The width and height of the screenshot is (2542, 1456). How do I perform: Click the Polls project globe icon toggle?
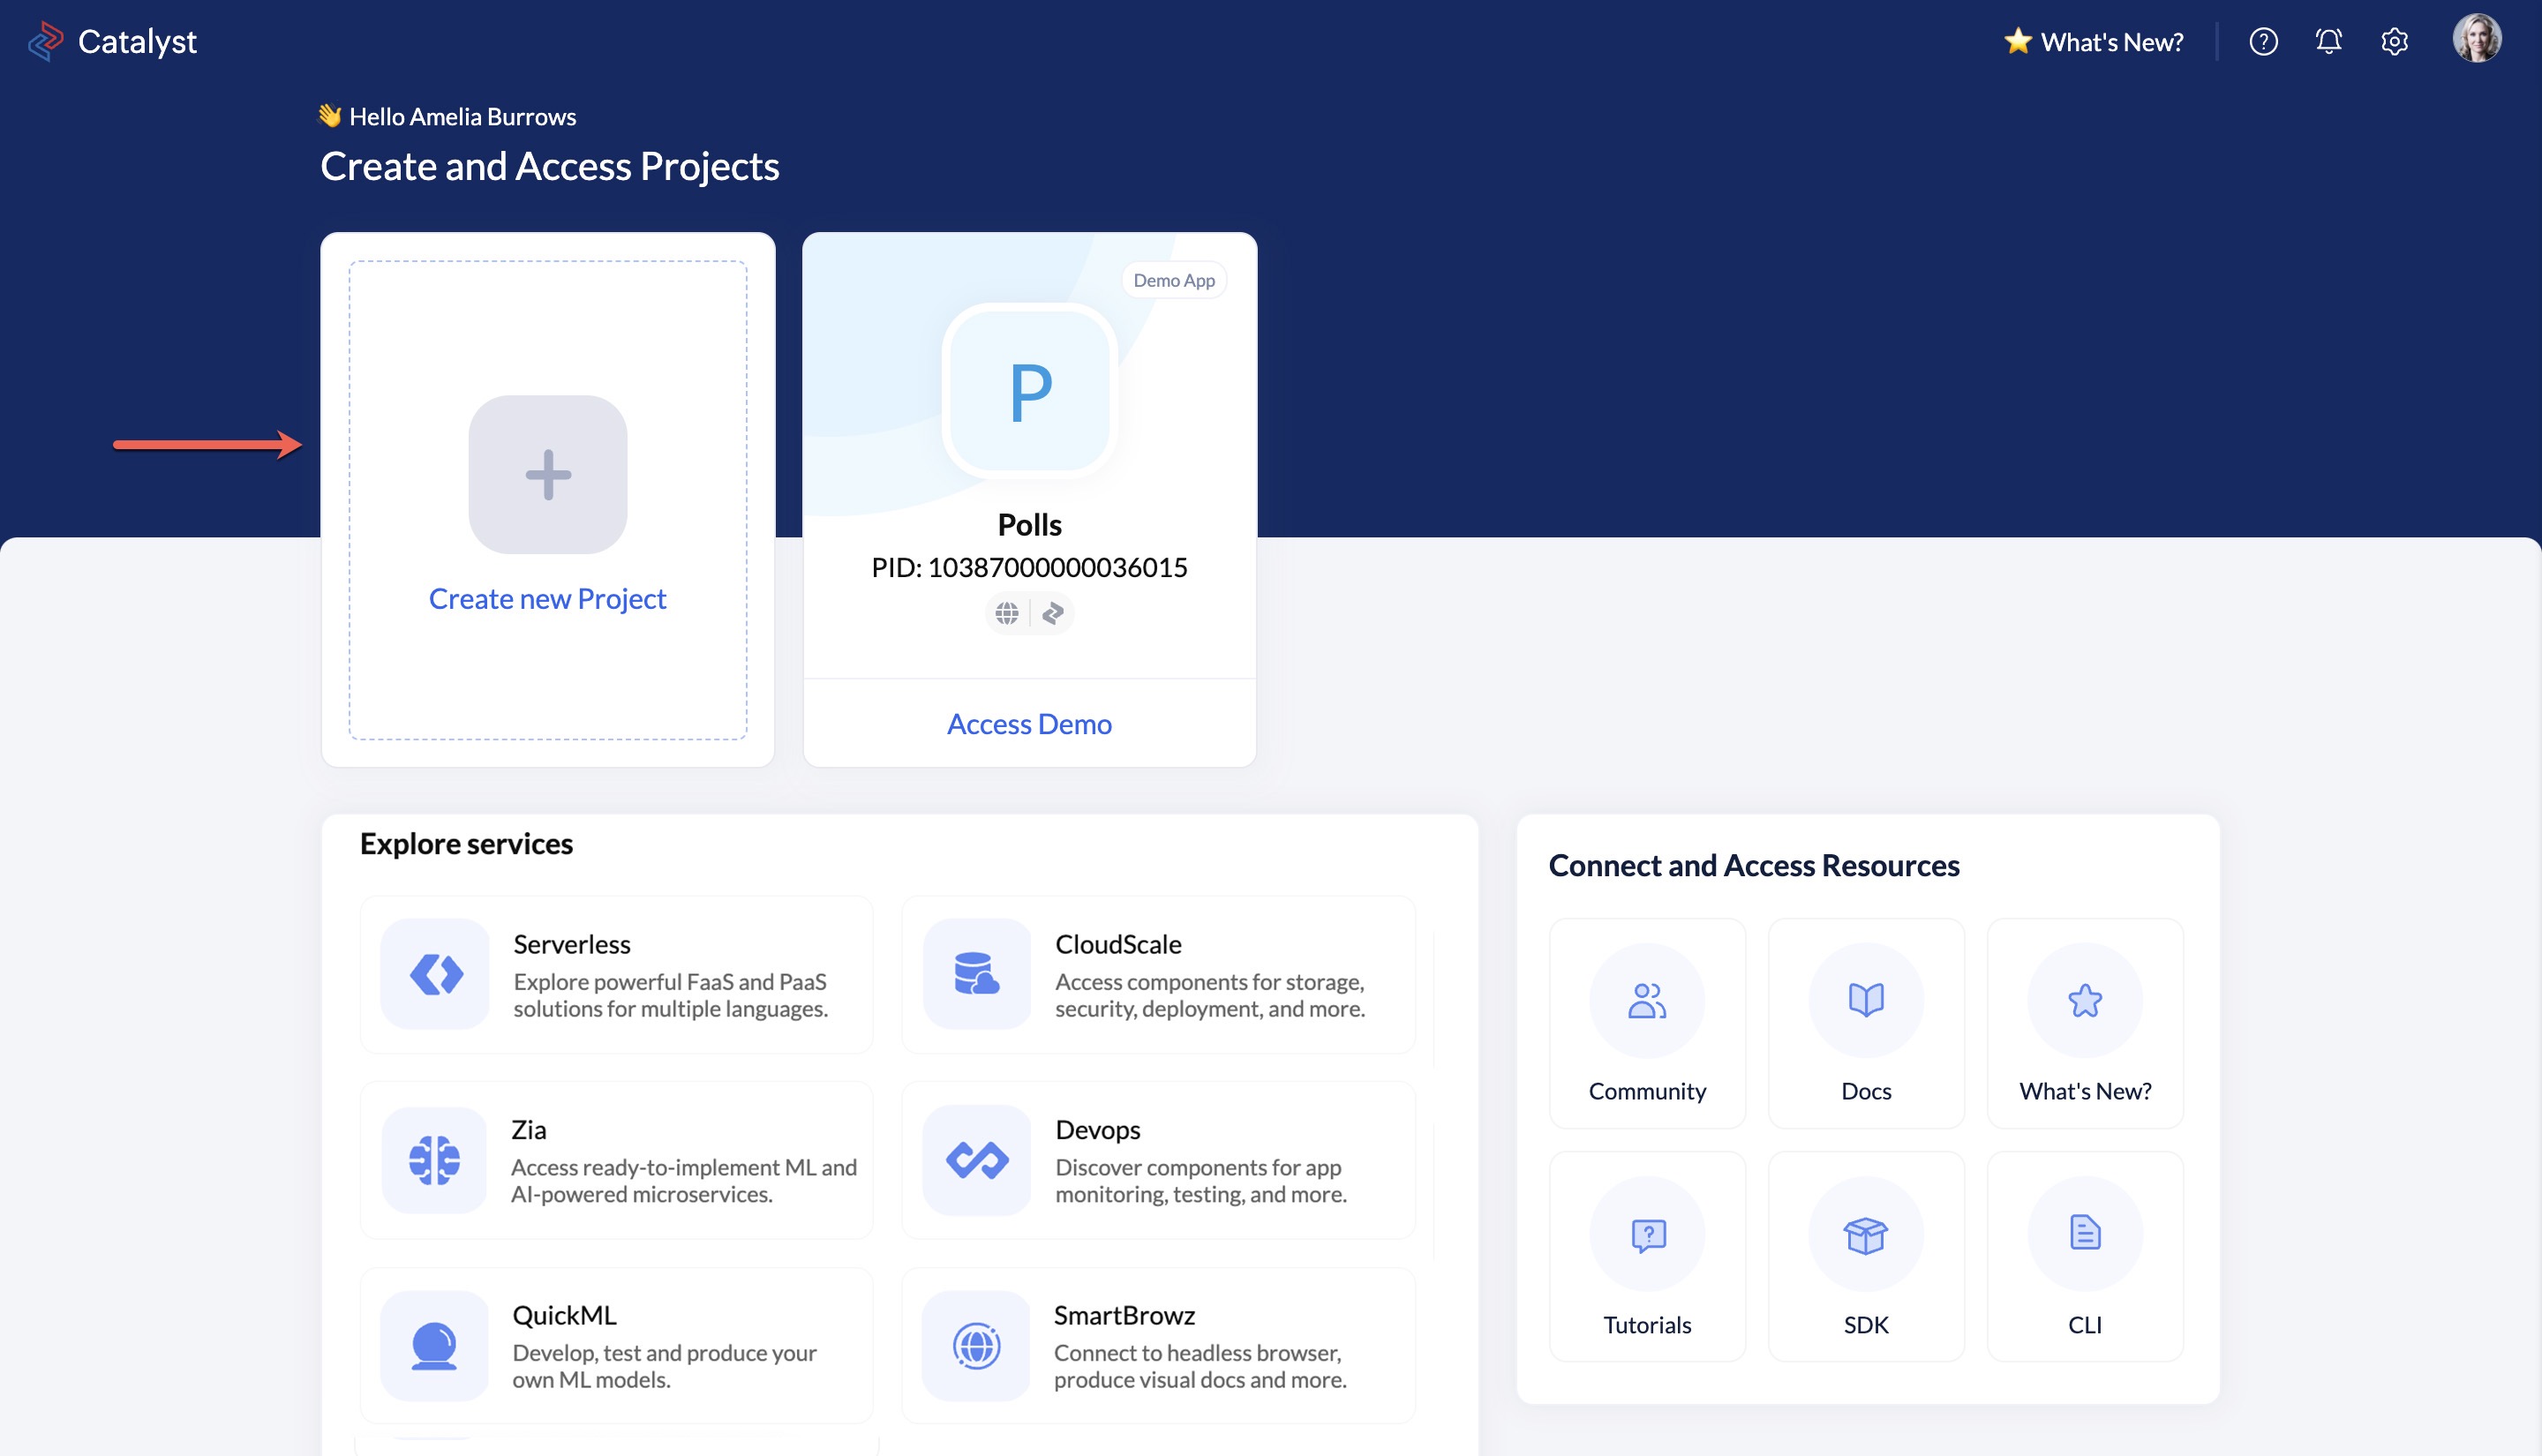[1007, 611]
